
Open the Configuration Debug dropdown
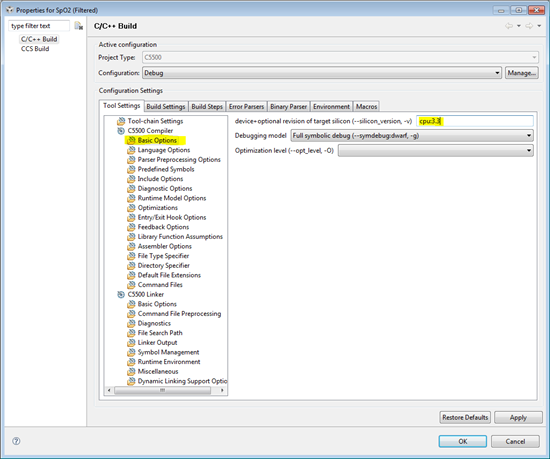point(322,73)
